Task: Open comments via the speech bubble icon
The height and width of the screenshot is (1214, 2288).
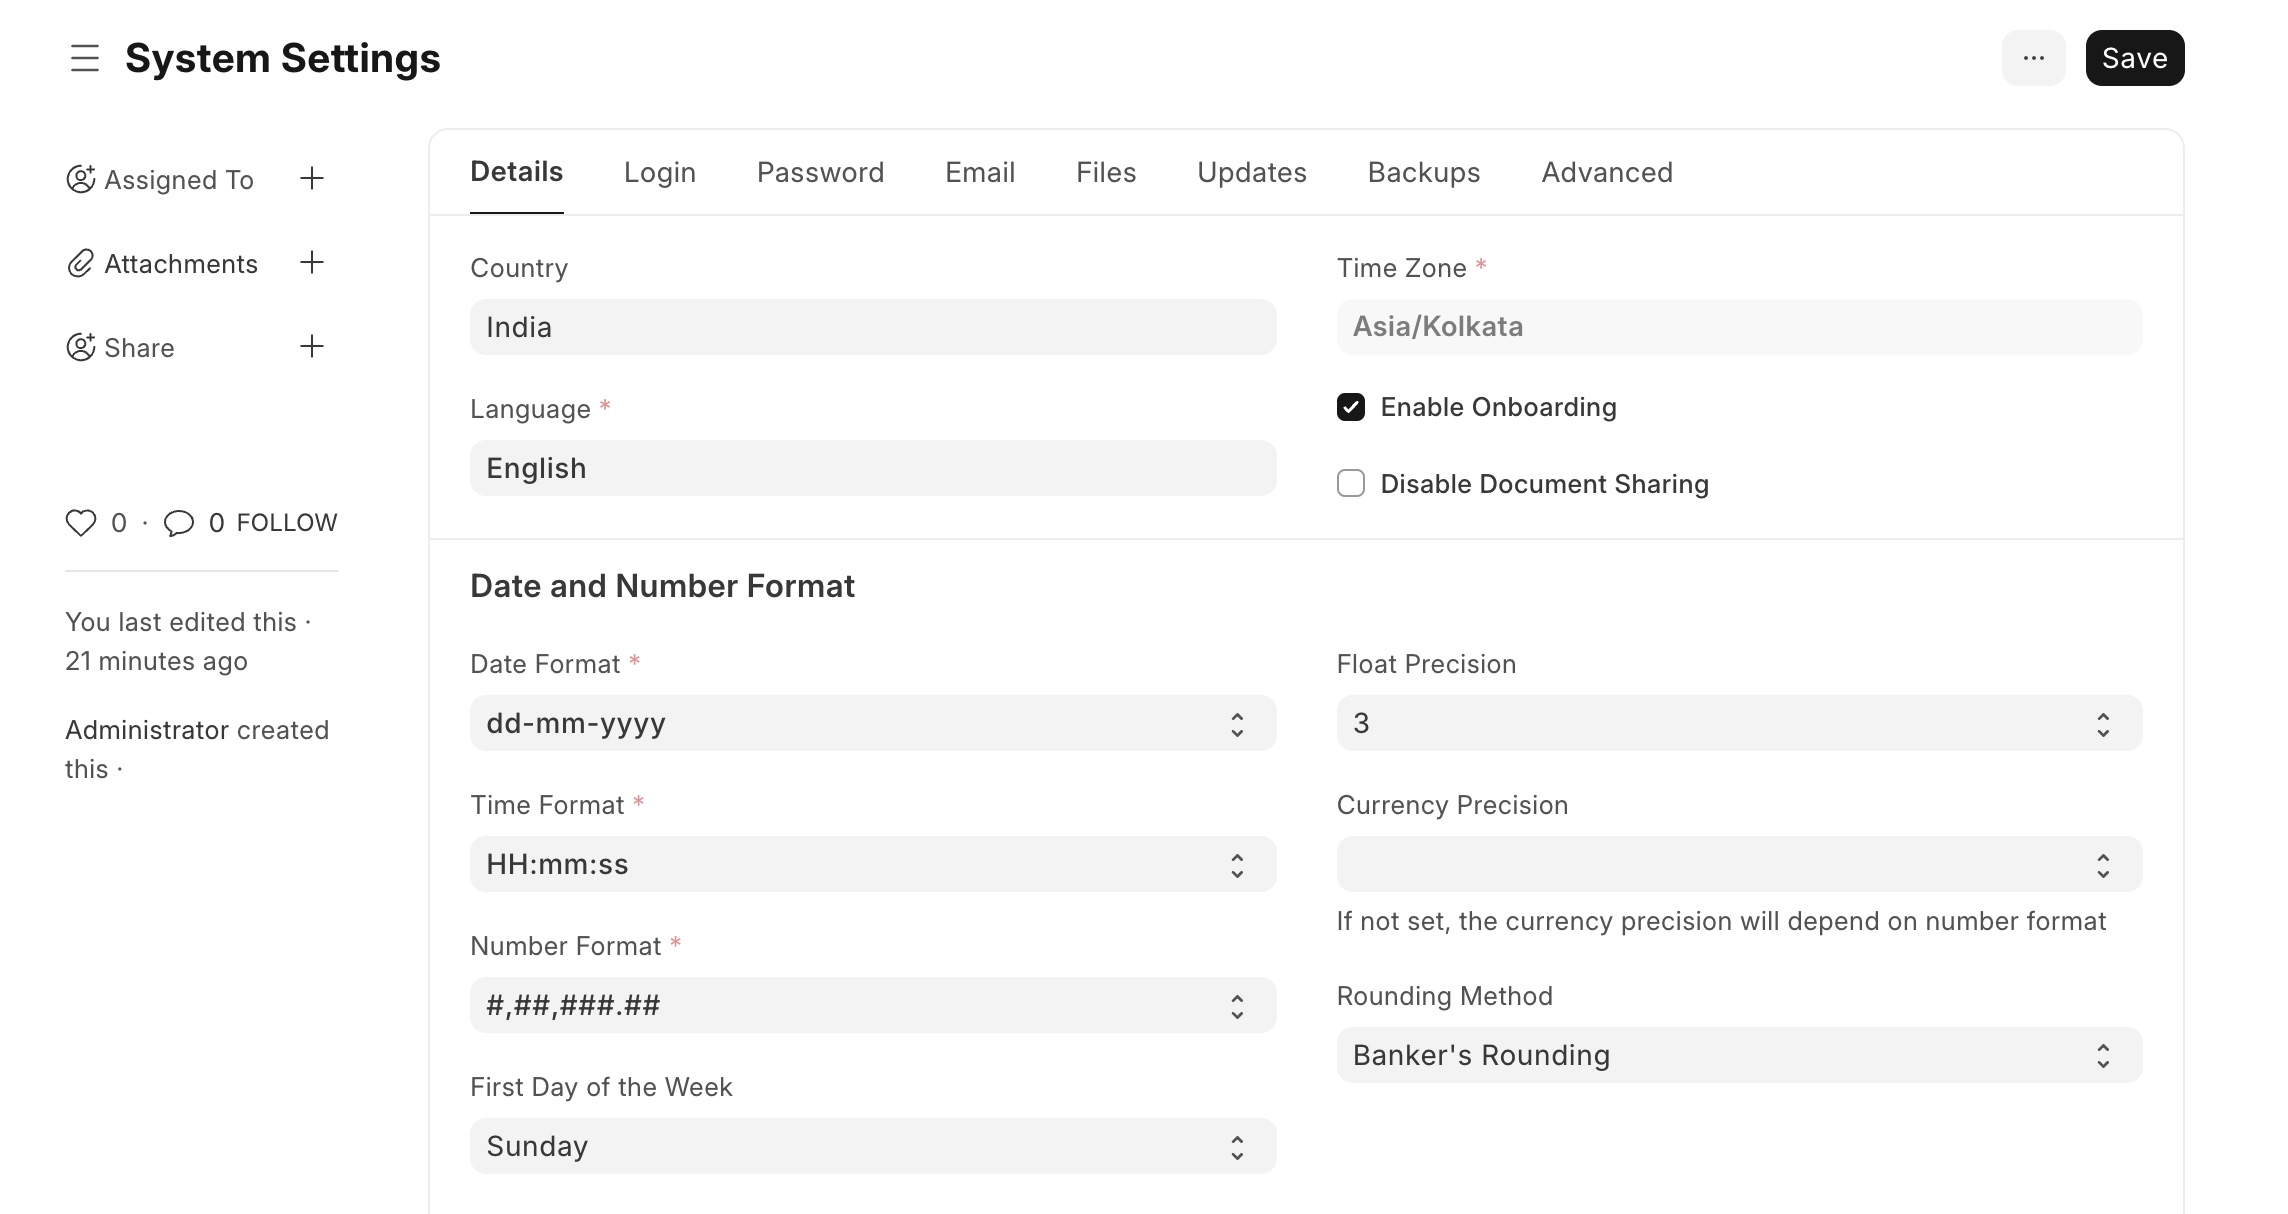Action: [x=179, y=521]
